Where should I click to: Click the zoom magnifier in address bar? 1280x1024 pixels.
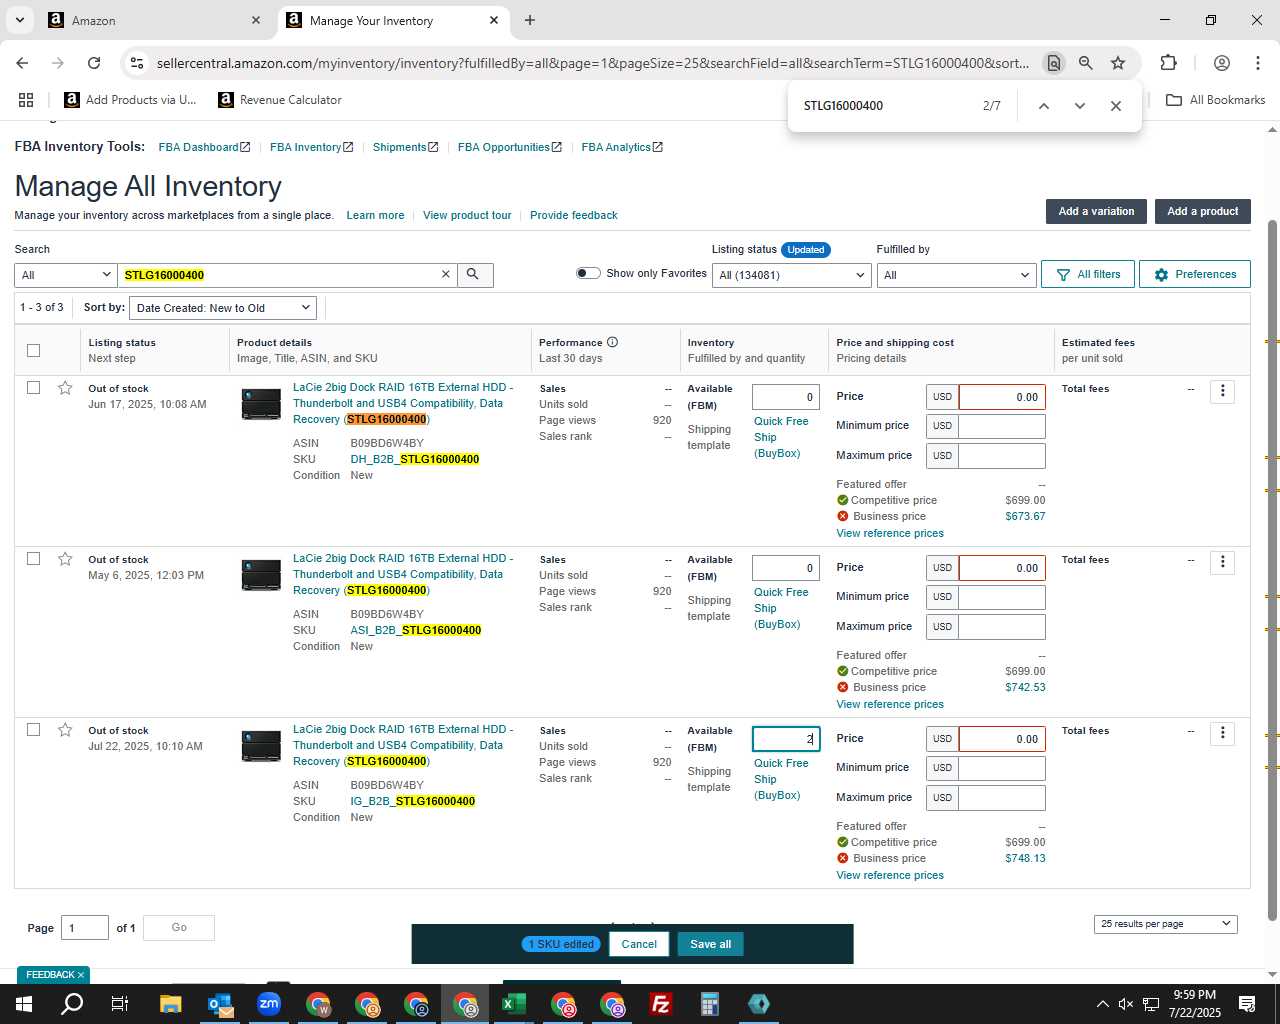point(1085,63)
